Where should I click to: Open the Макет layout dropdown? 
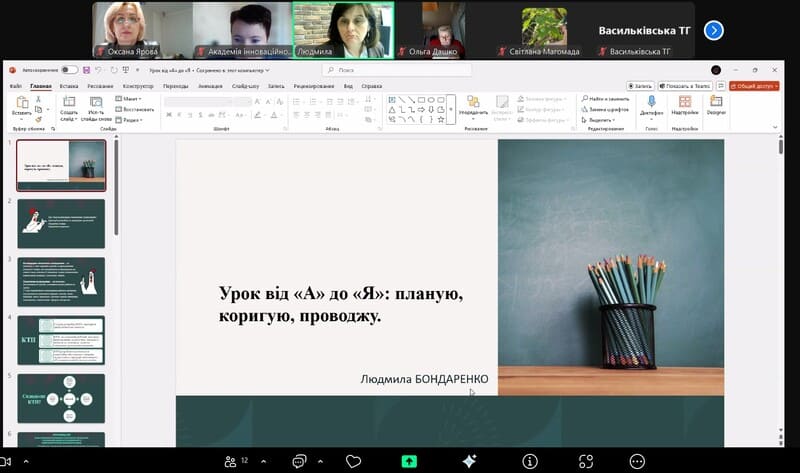128,99
